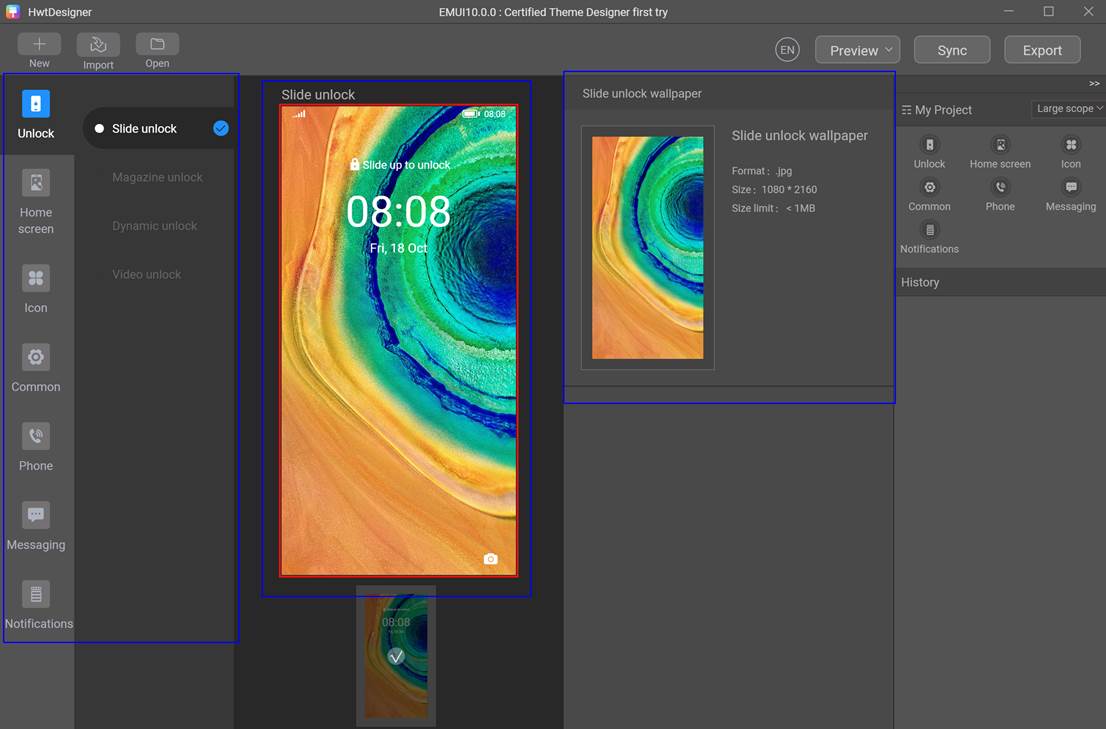Click the Slide unlock wallpaper thumbnail

pos(647,247)
